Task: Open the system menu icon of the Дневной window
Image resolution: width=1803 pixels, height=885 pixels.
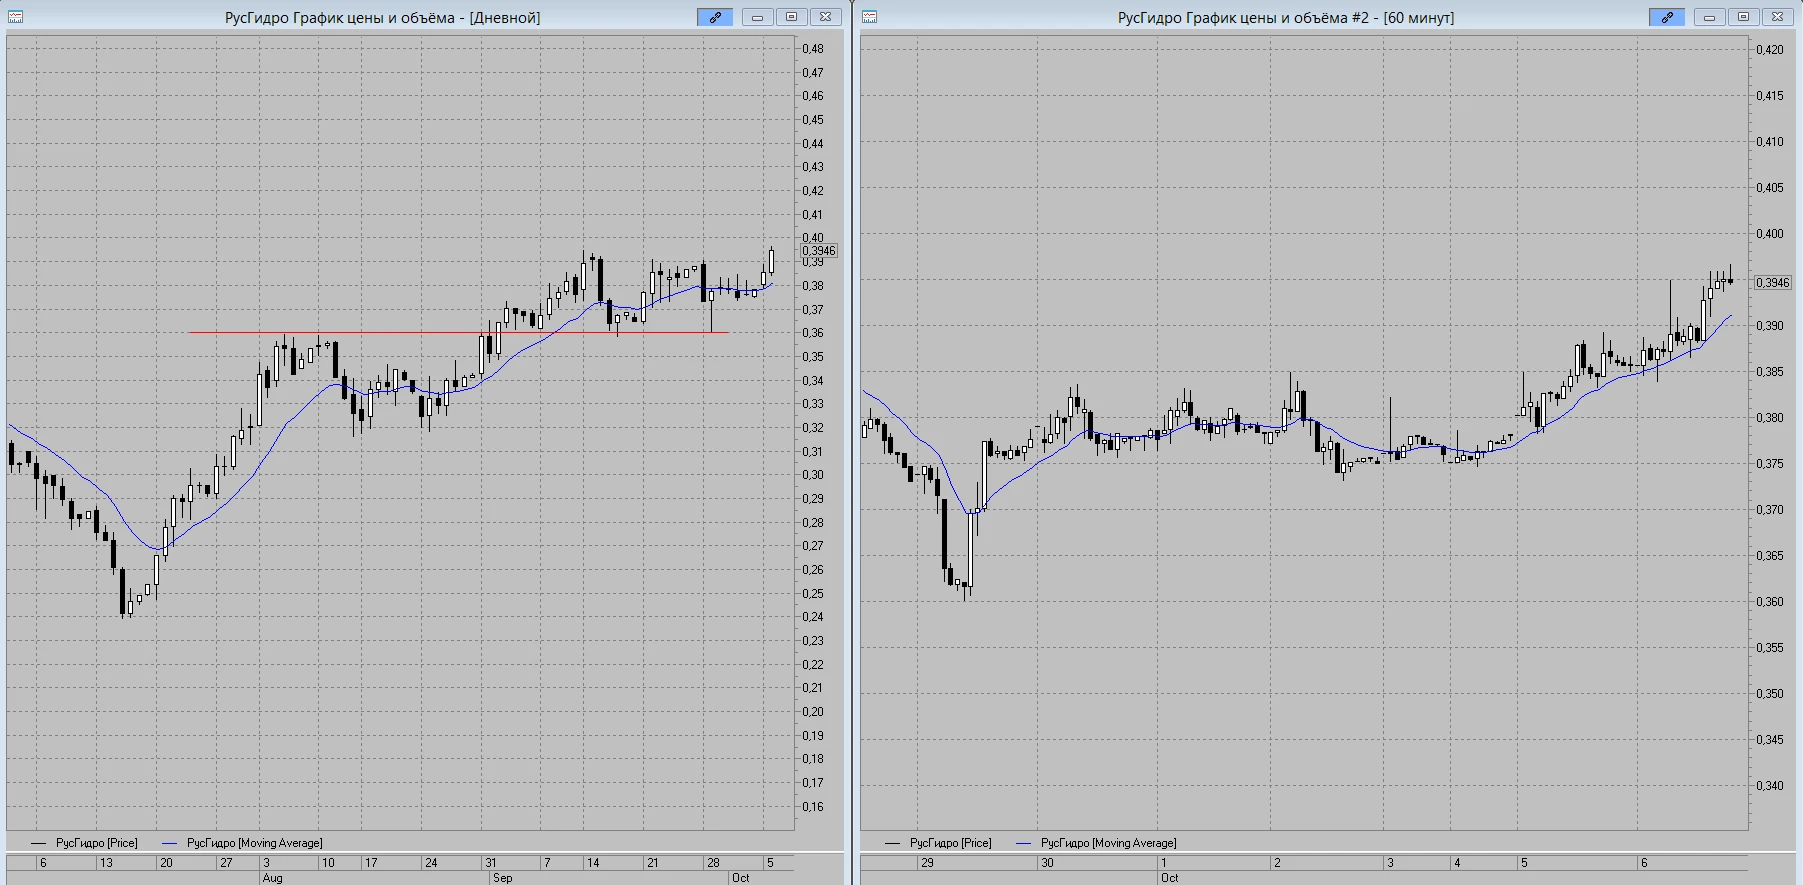Action: point(15,17)
